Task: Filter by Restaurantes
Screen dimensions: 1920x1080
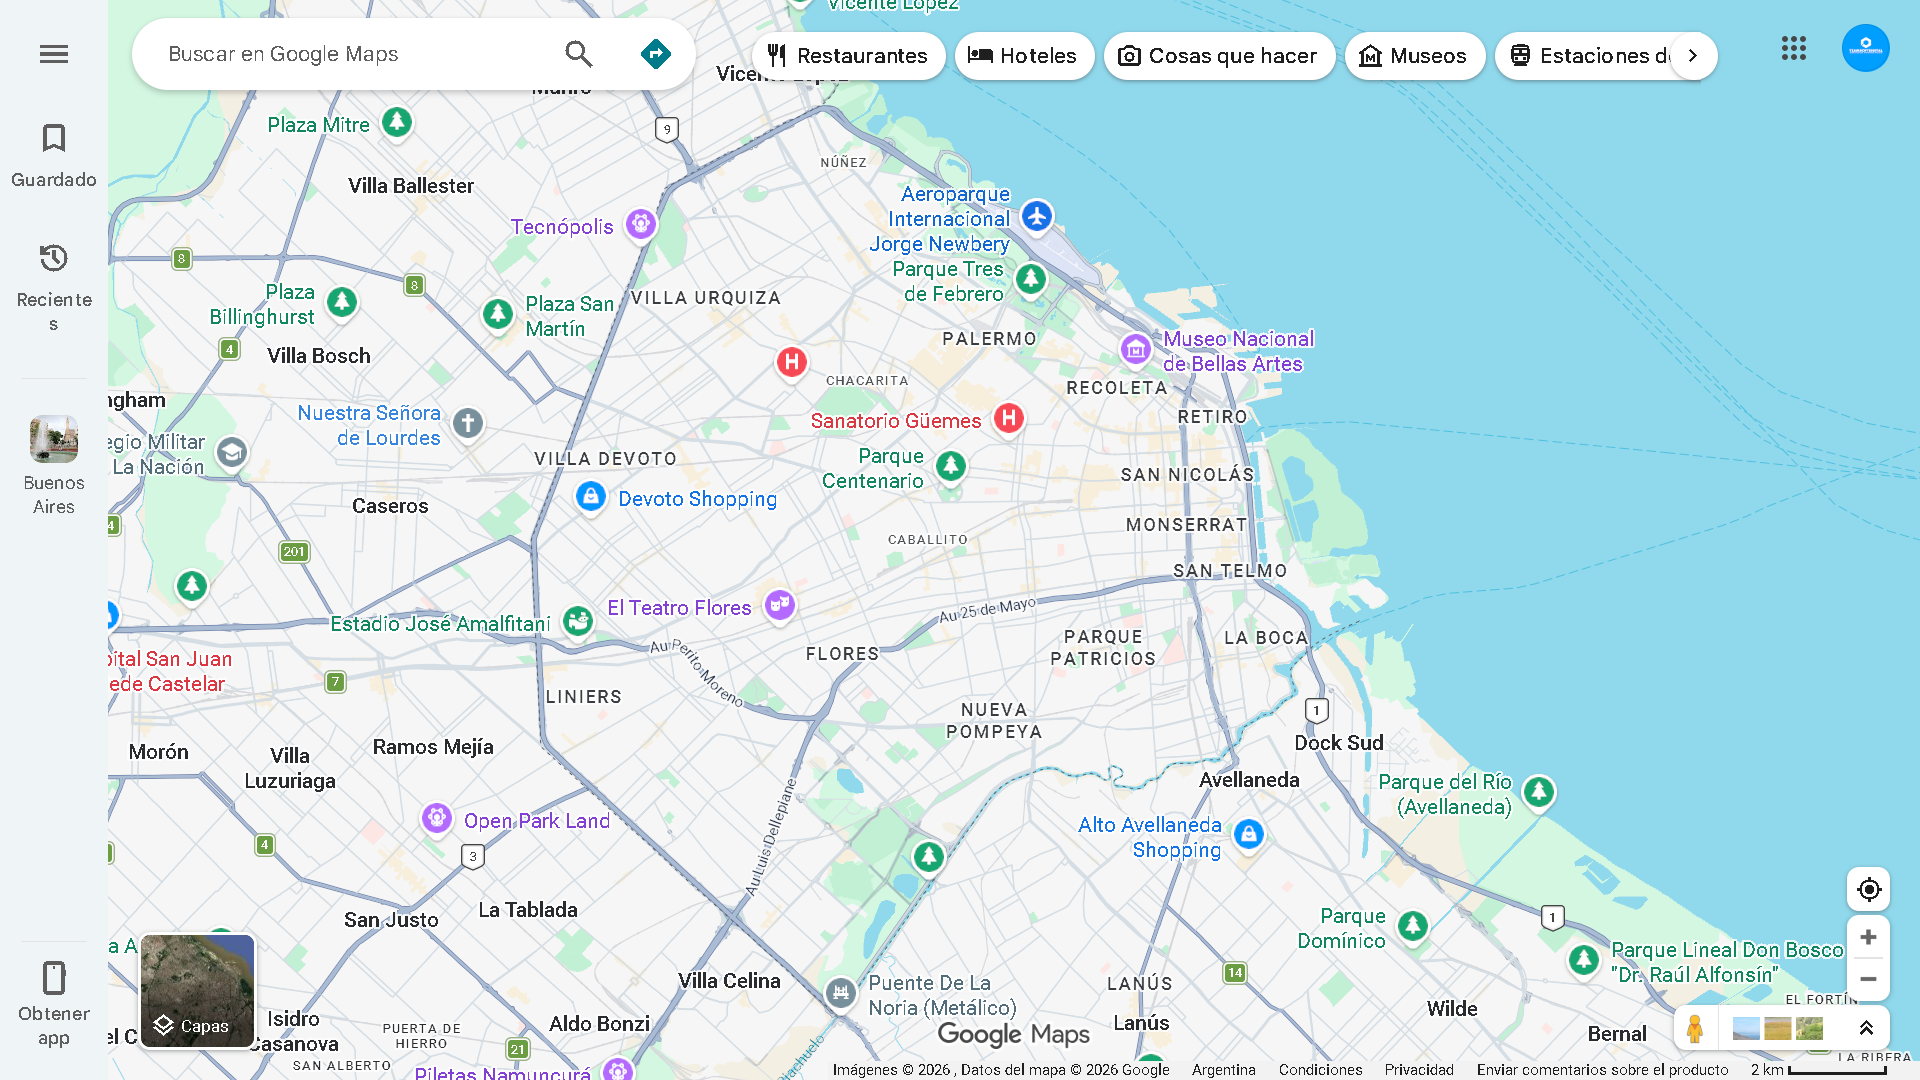Action: point(848,56)
